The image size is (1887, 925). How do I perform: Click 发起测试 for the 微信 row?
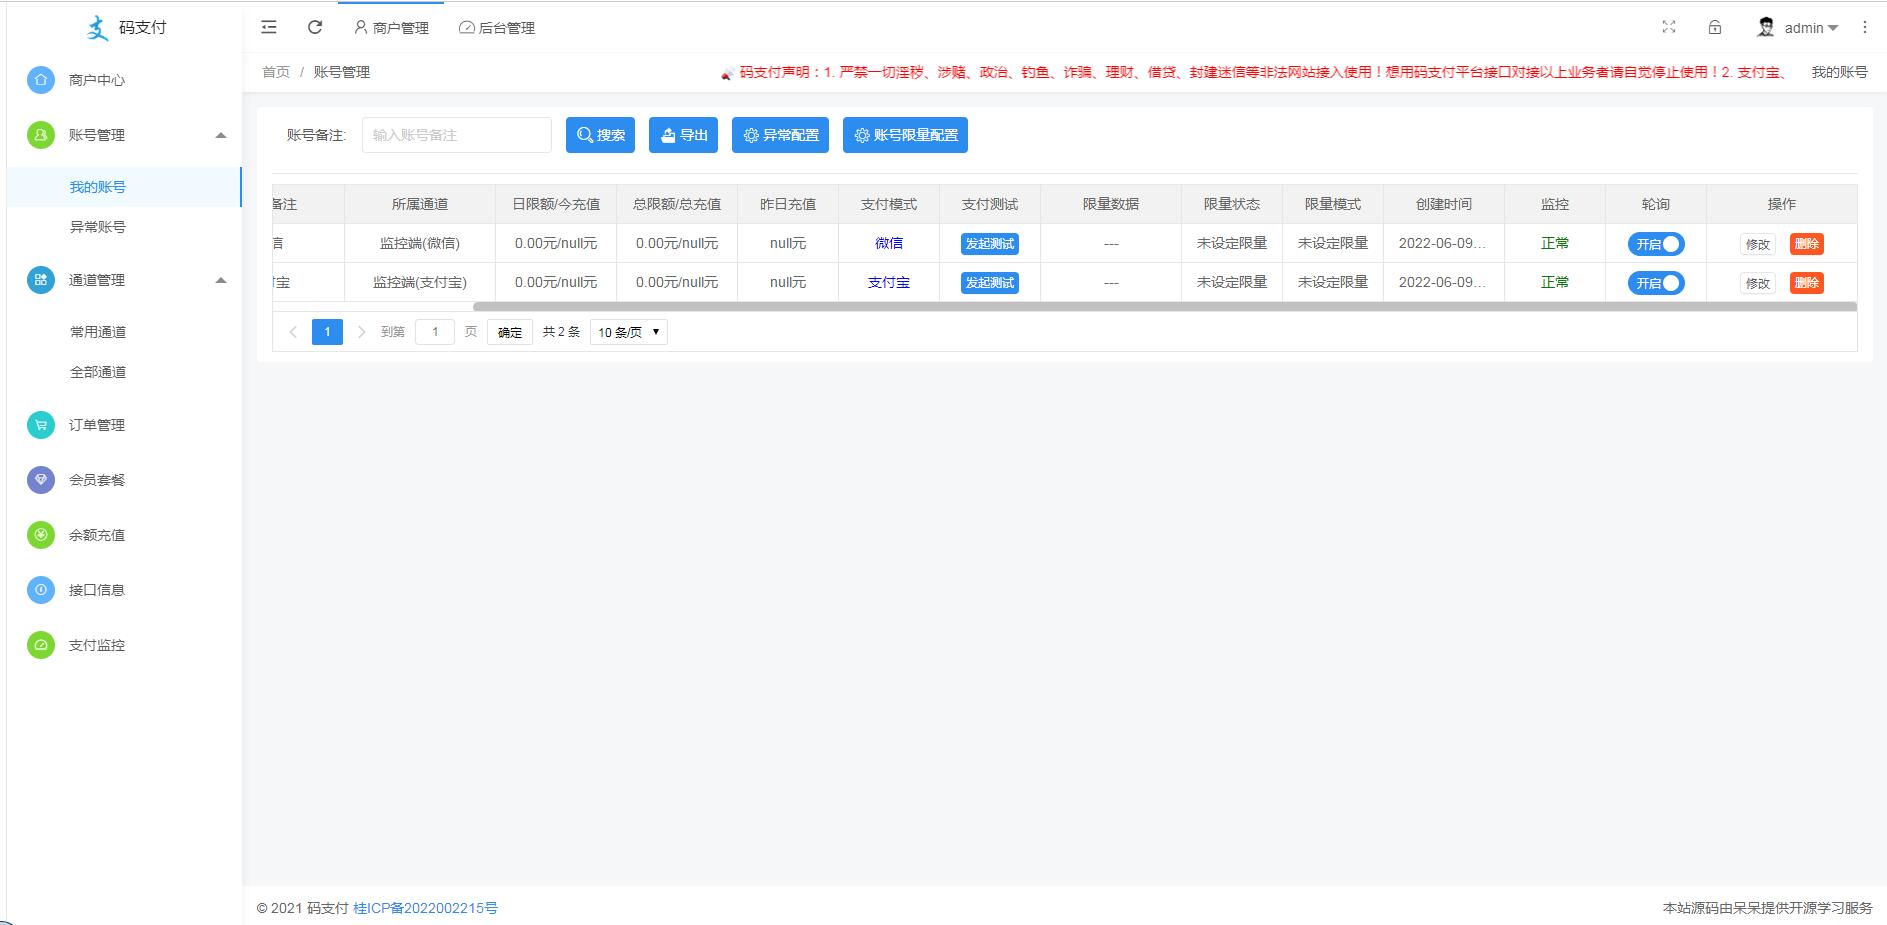(x=989, y=244)
